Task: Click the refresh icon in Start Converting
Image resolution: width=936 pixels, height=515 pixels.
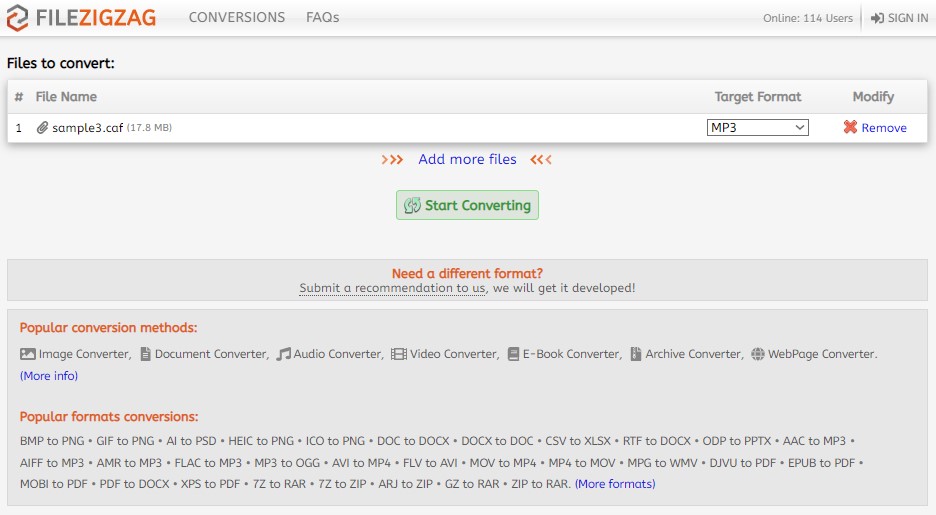Action: click(x=412, y=205)
